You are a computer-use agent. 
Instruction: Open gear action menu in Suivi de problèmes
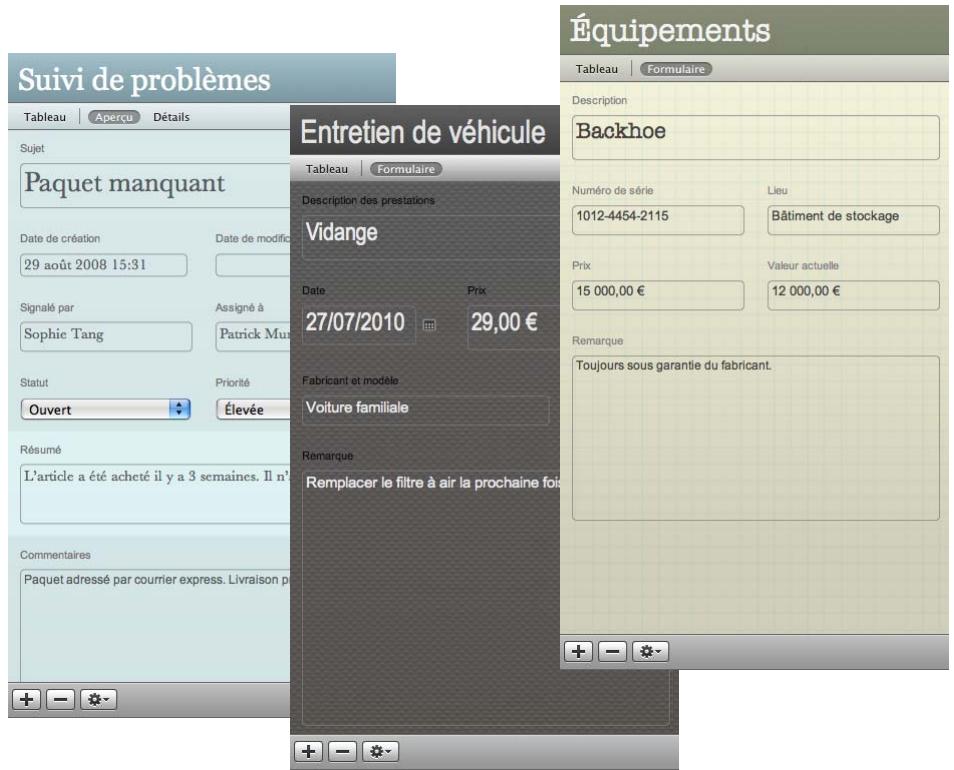(x=98, y=699)
